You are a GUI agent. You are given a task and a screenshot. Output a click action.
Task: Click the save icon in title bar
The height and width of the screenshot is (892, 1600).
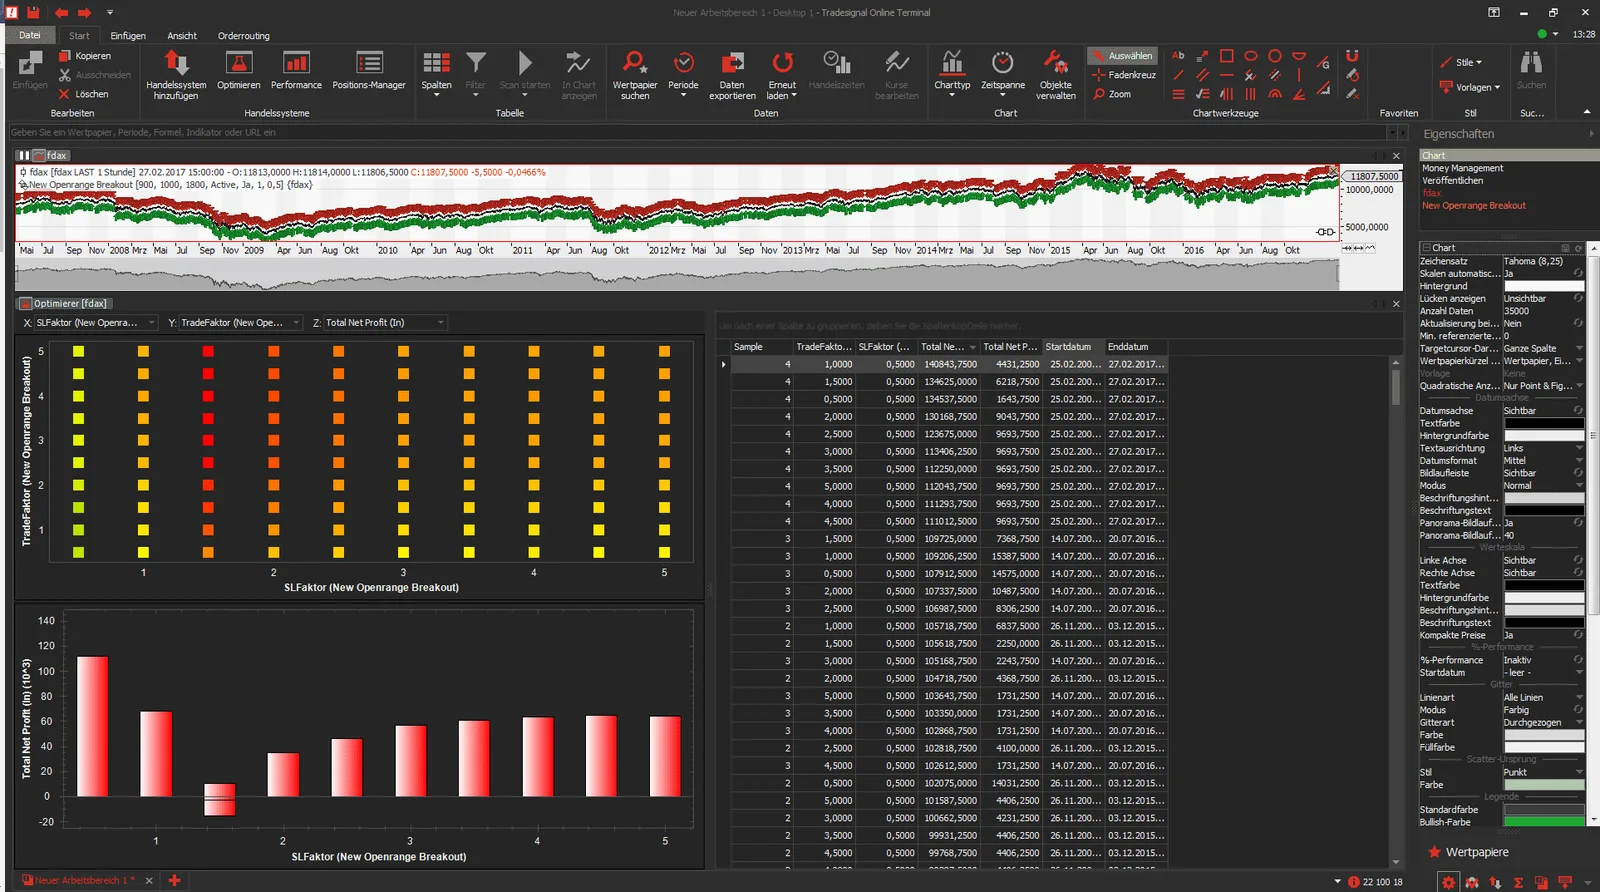click(x=33, y=12)
